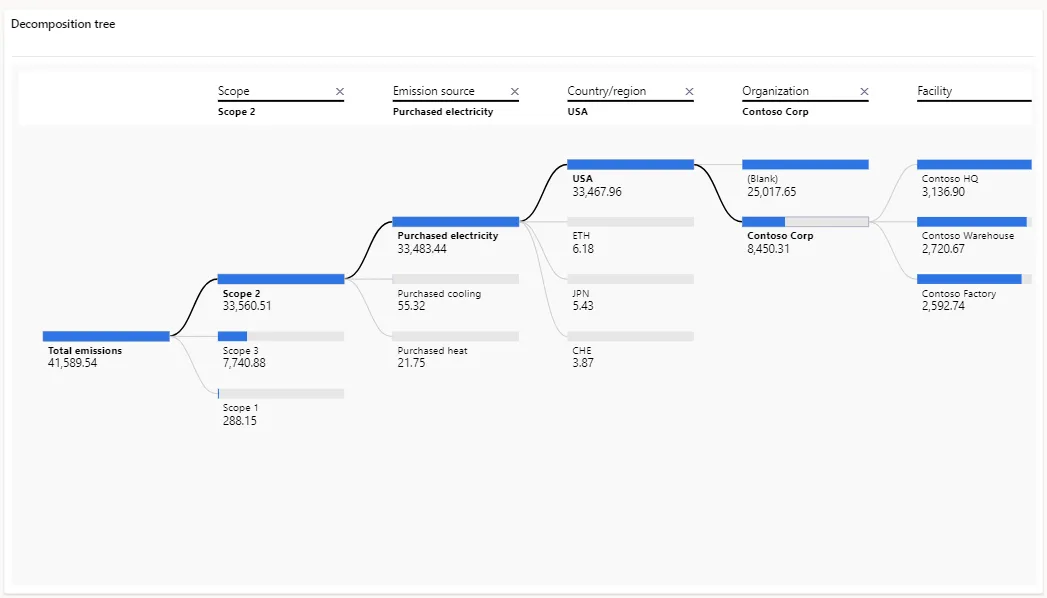Image resolution: width=1047 pixels, height=598 pixels.
Task: Select the CHE country bar
Action: point(630,336)
